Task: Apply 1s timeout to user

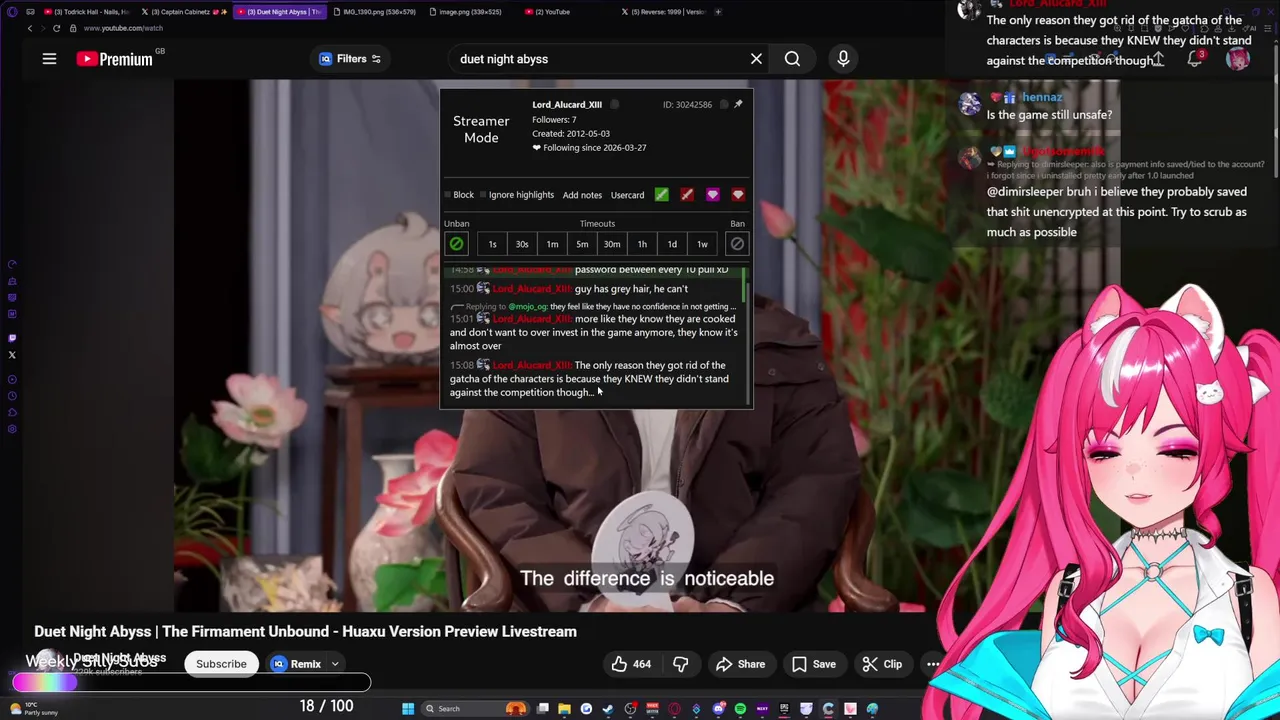Action: 492,244
